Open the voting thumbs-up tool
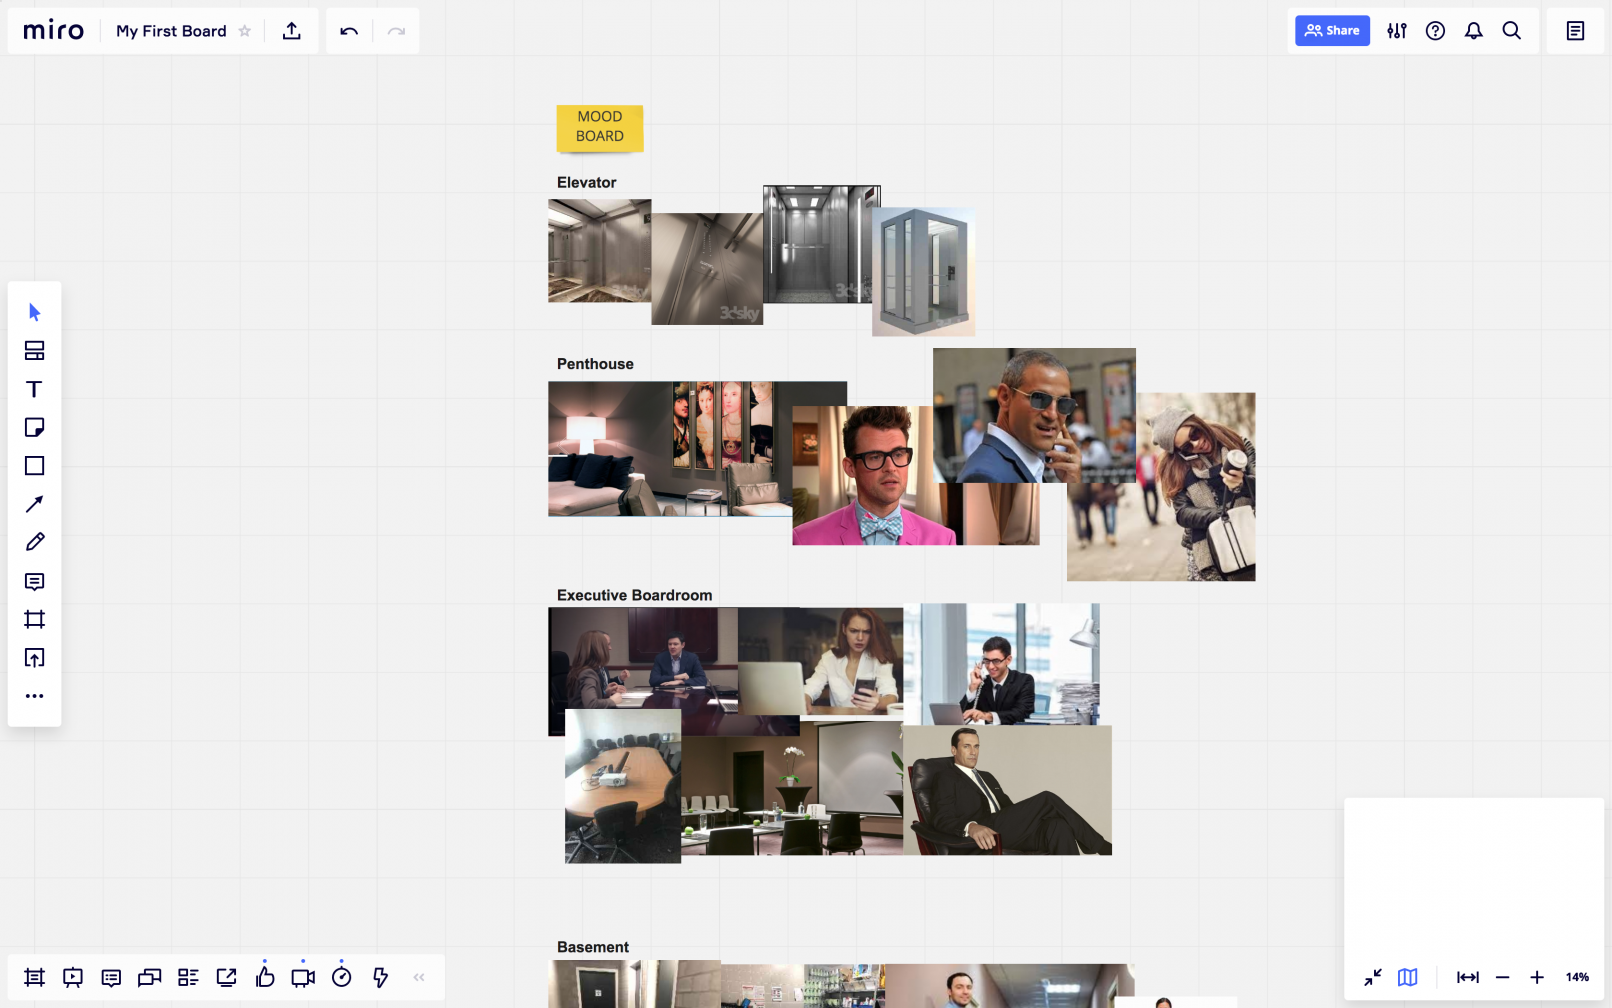1612x1008 pixels. coord(265,977)
